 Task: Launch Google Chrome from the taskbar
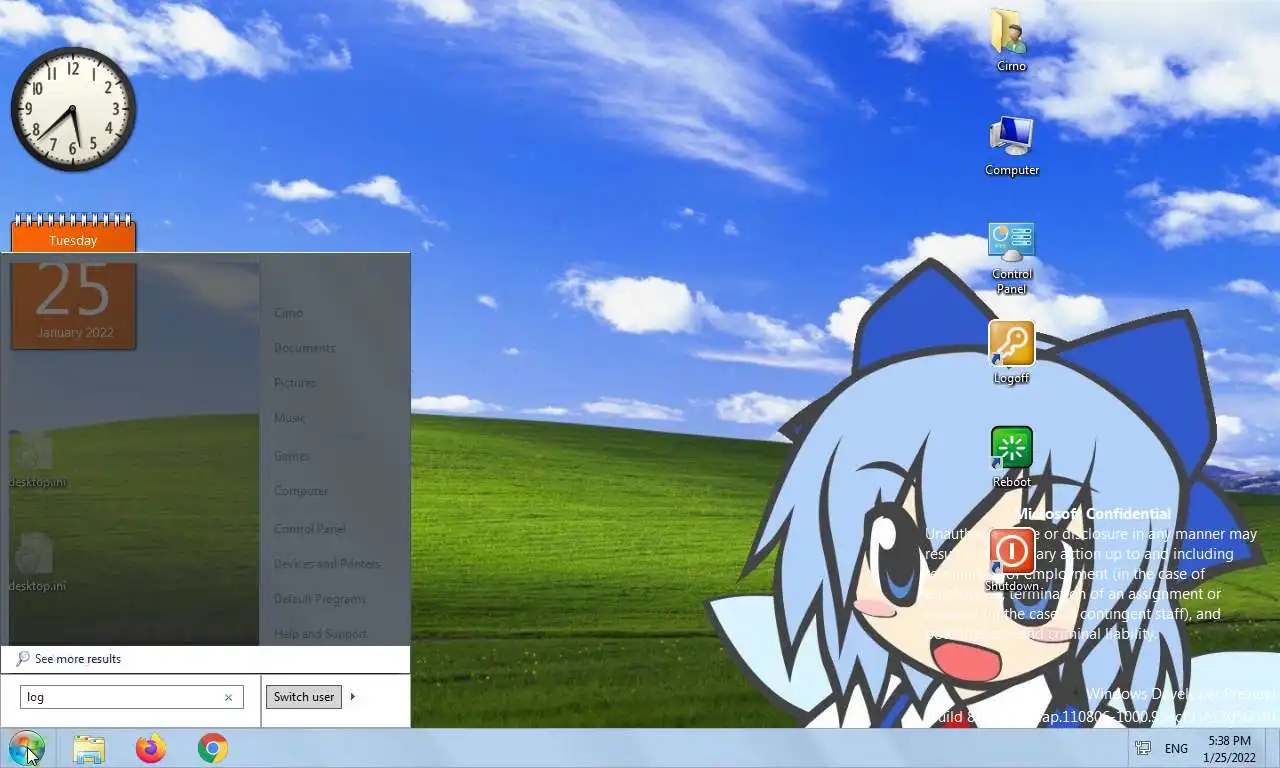[x=212, y=748]
